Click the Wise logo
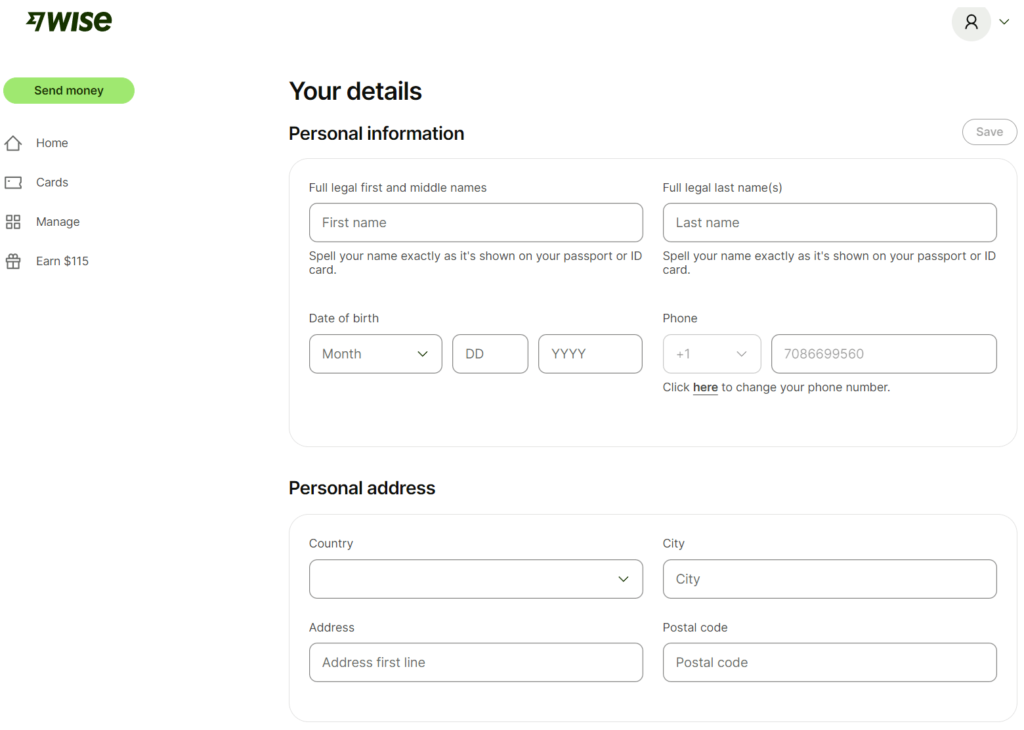The width and height of the screenshot is (1024, 730). 67,20
